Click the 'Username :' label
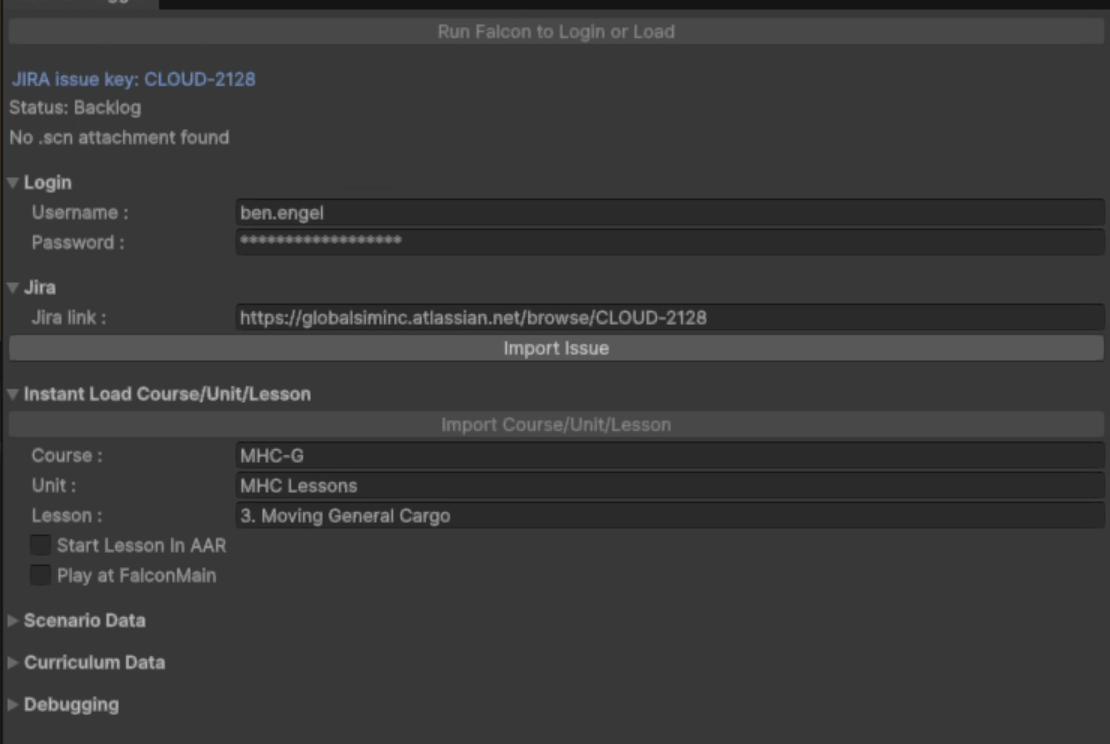The width and height of the screenshot is (1110, 744). pyautogui.click(x=80, y=213)
